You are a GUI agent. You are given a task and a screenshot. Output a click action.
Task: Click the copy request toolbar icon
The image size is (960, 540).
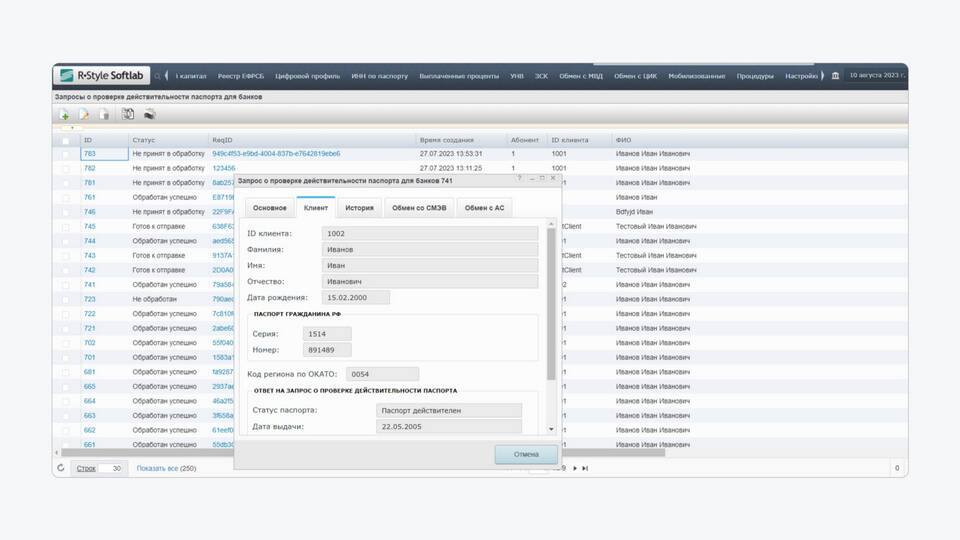(x=128, y=115)
